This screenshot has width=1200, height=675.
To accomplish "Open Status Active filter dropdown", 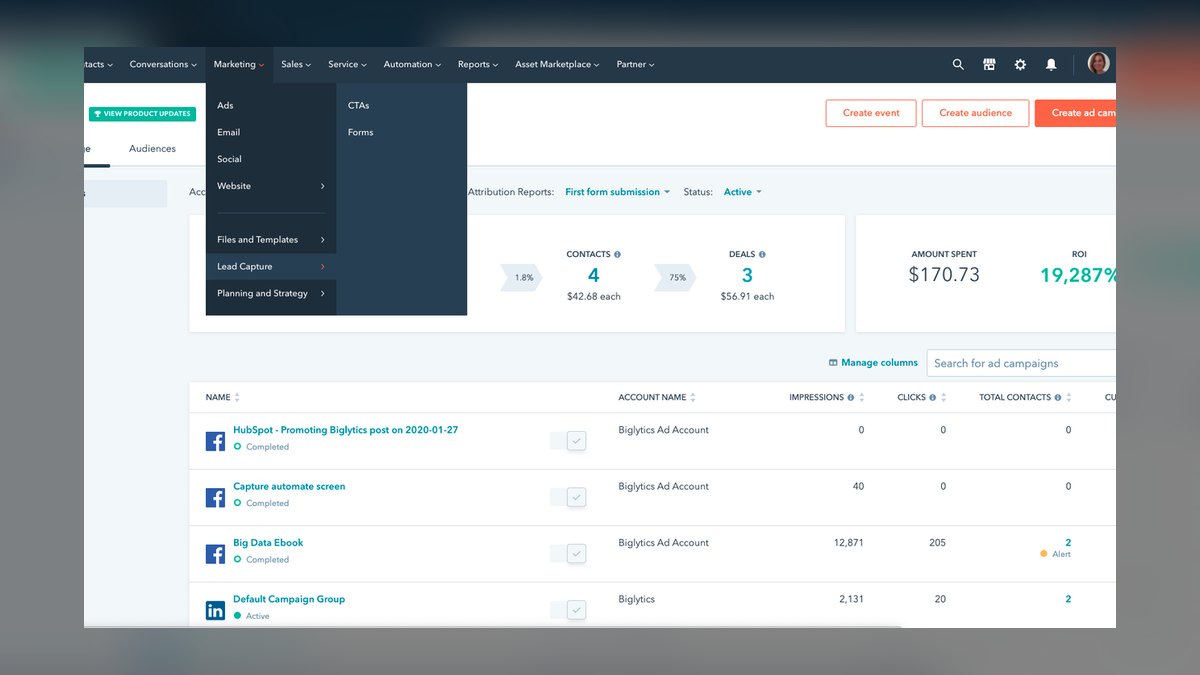I will click(x=743, y=192).
